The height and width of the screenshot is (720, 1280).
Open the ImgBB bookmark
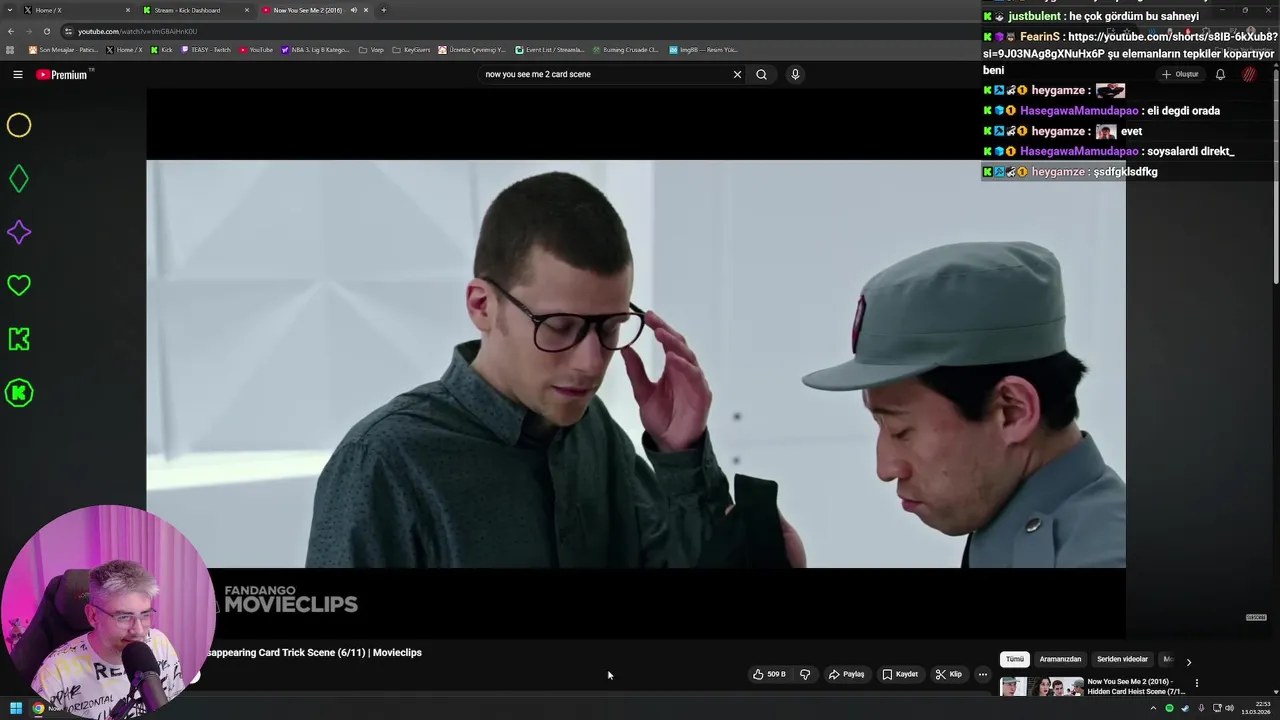coord(703,50)
